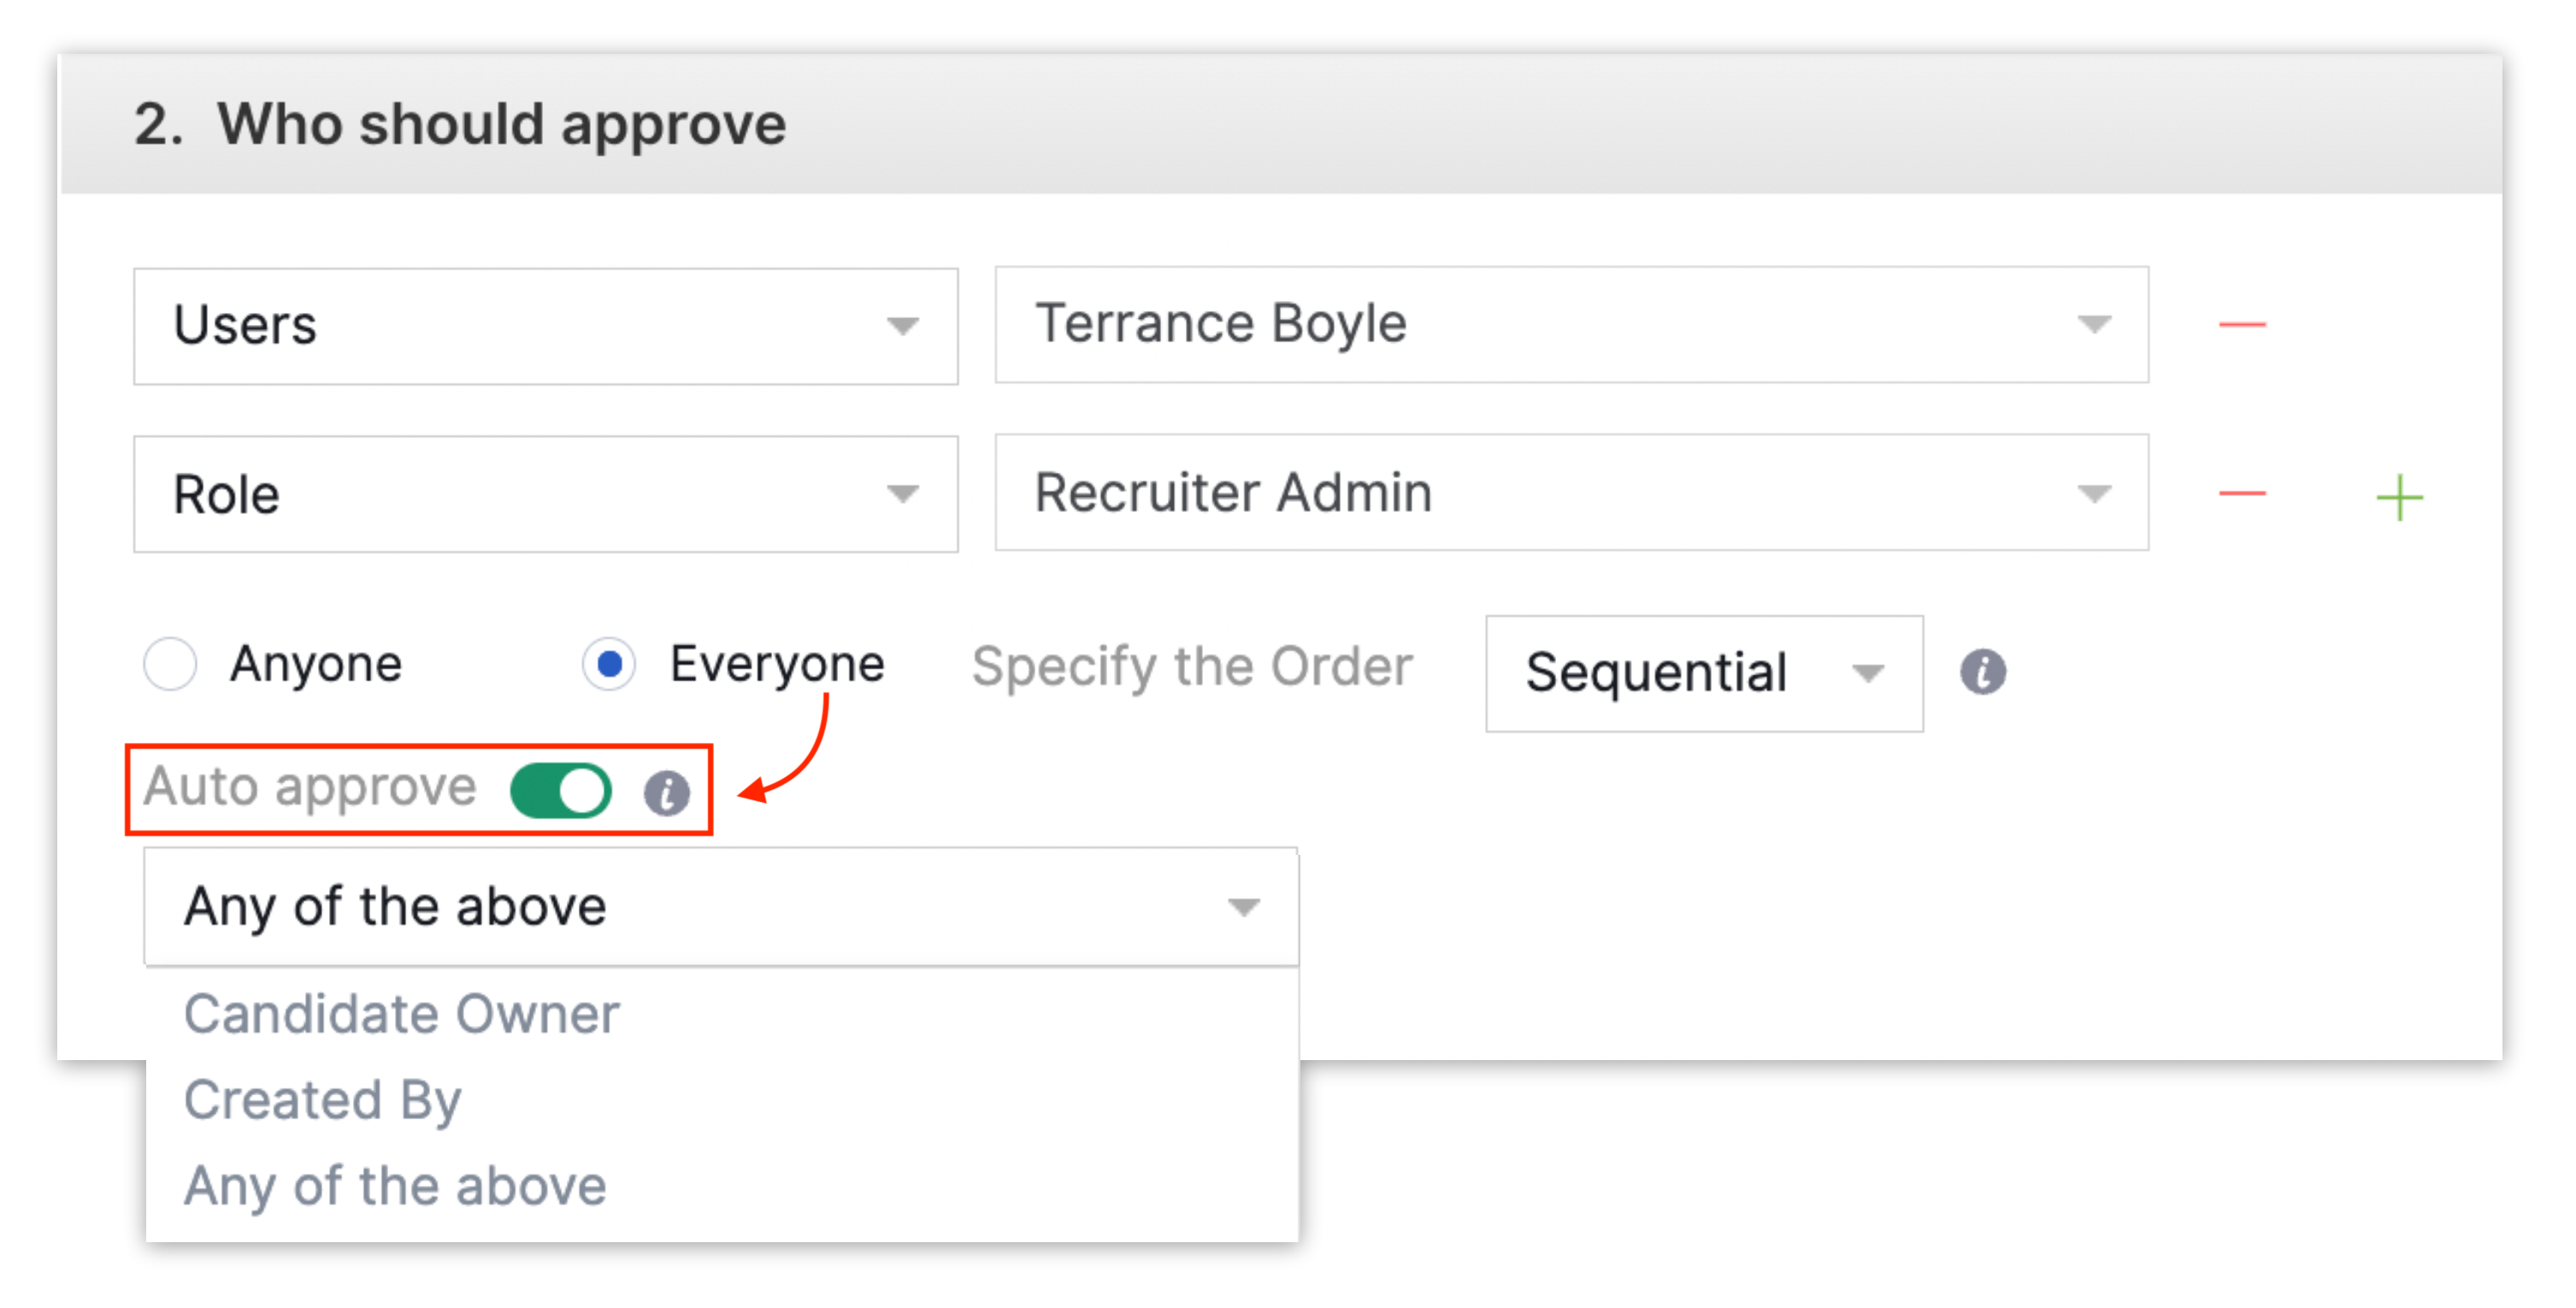Pick Any of the above option in list

point(395,1186)
